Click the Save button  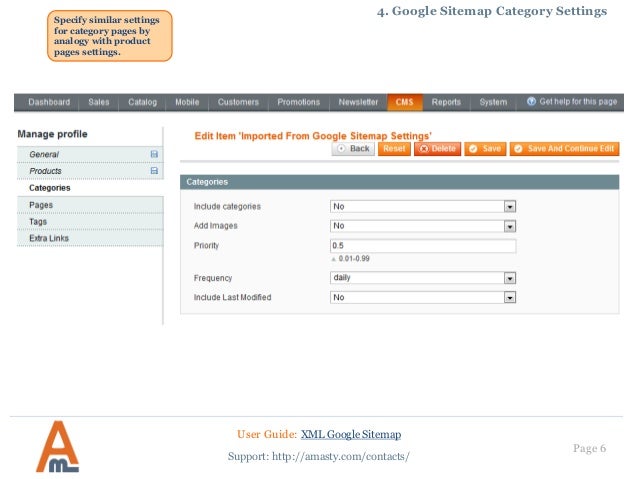[x=485, y=149]
